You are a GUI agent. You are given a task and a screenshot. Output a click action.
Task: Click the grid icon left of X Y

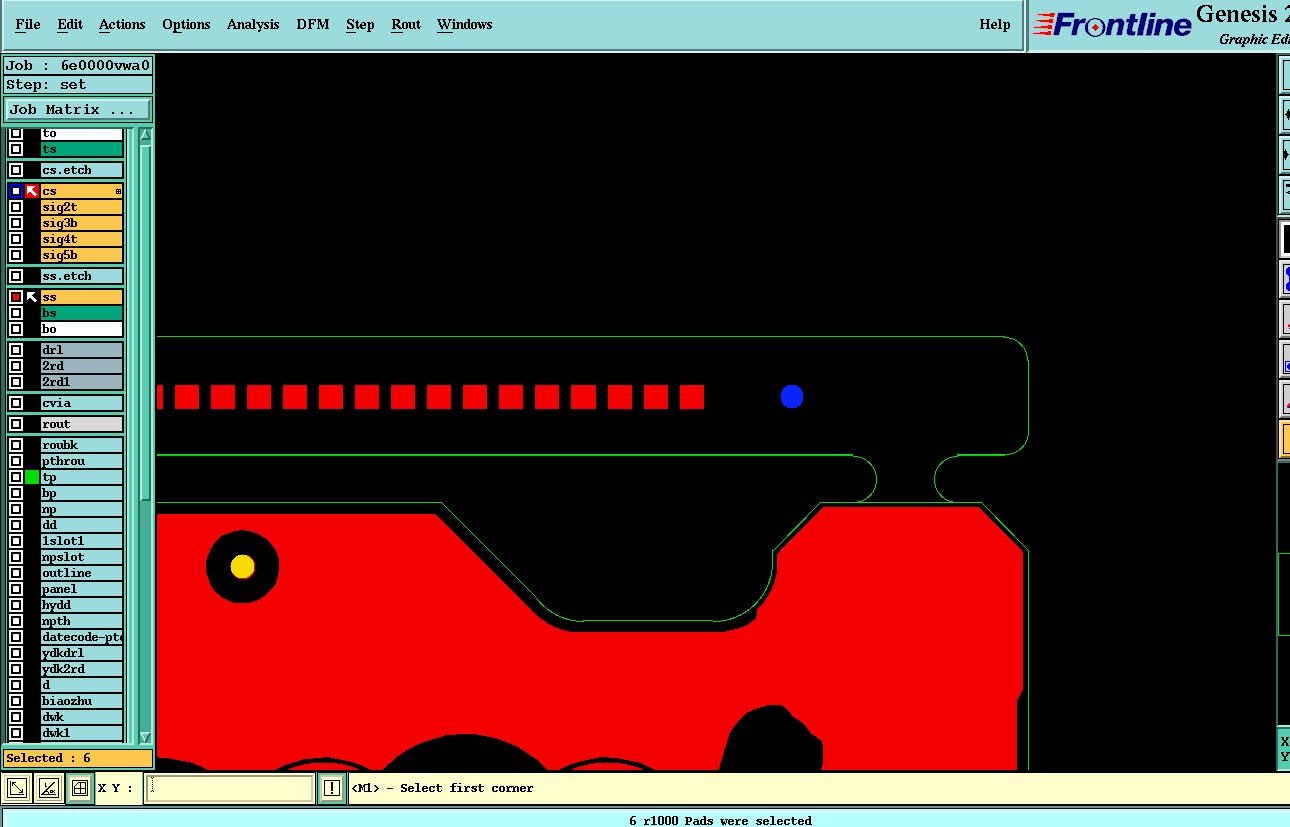pyautogui.click(x=79, y=788)
